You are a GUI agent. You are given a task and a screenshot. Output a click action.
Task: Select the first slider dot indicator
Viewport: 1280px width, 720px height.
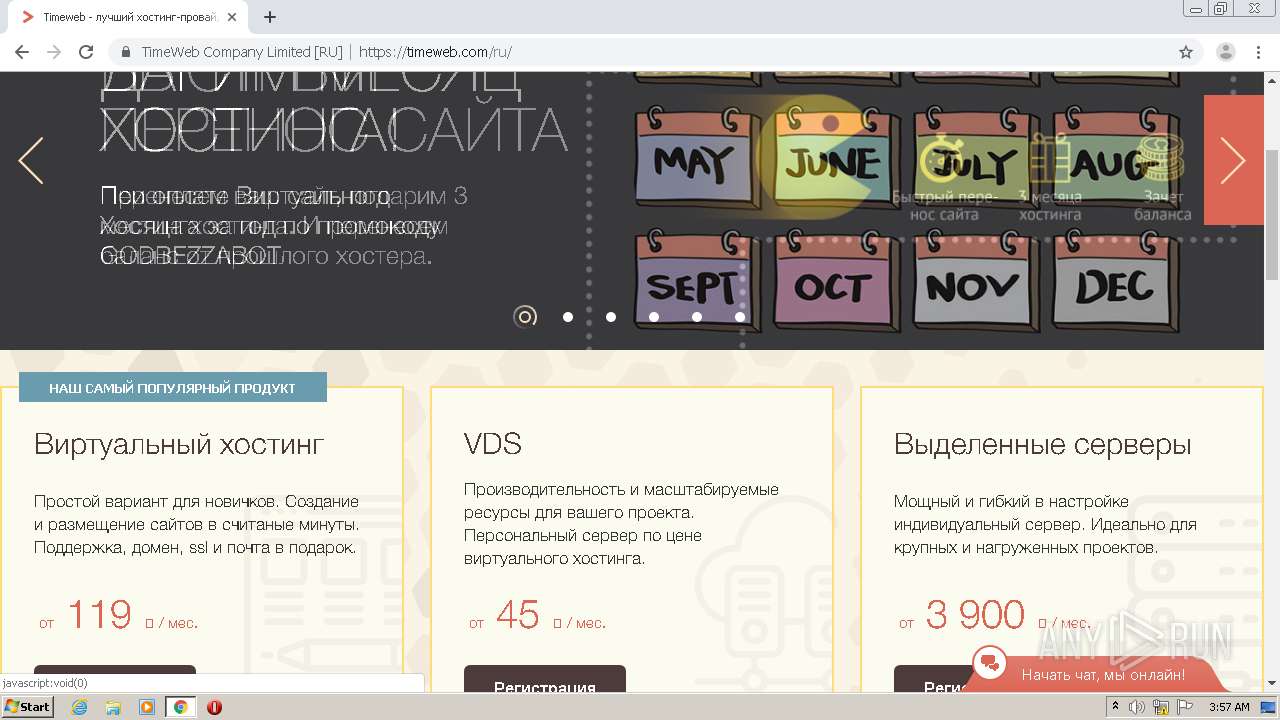(525, 317)
